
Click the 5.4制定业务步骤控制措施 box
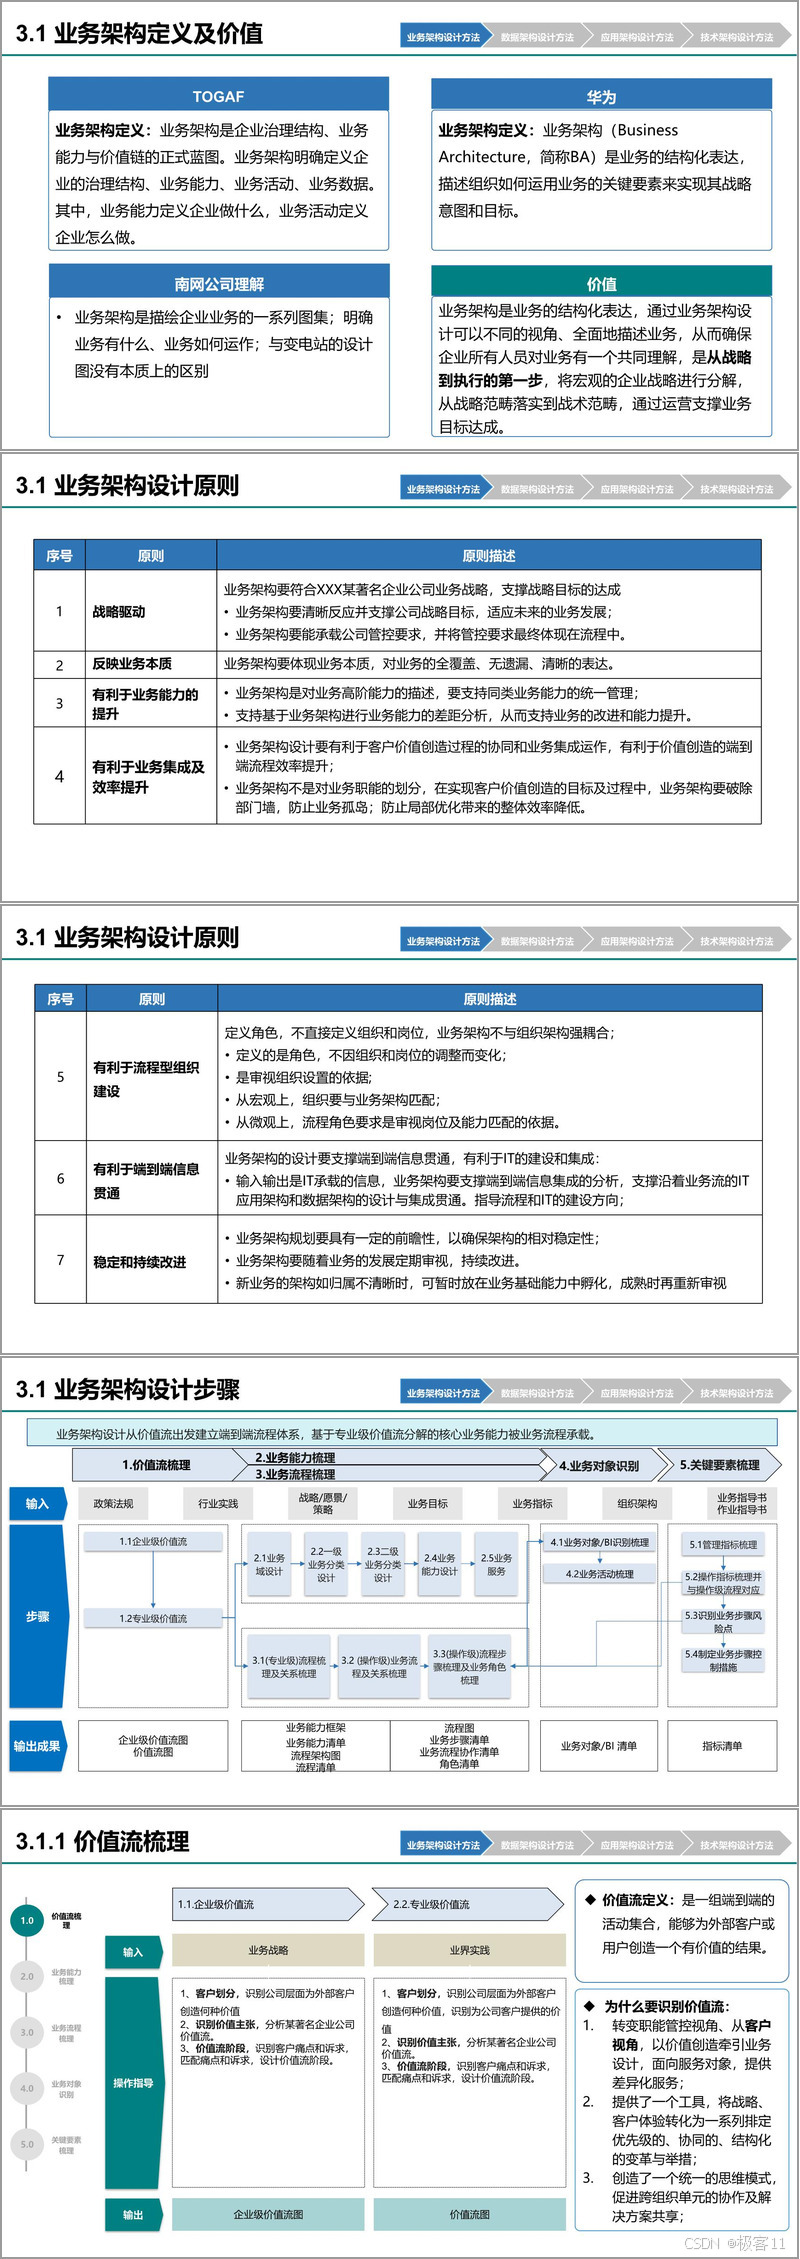tap(723, 1660)
